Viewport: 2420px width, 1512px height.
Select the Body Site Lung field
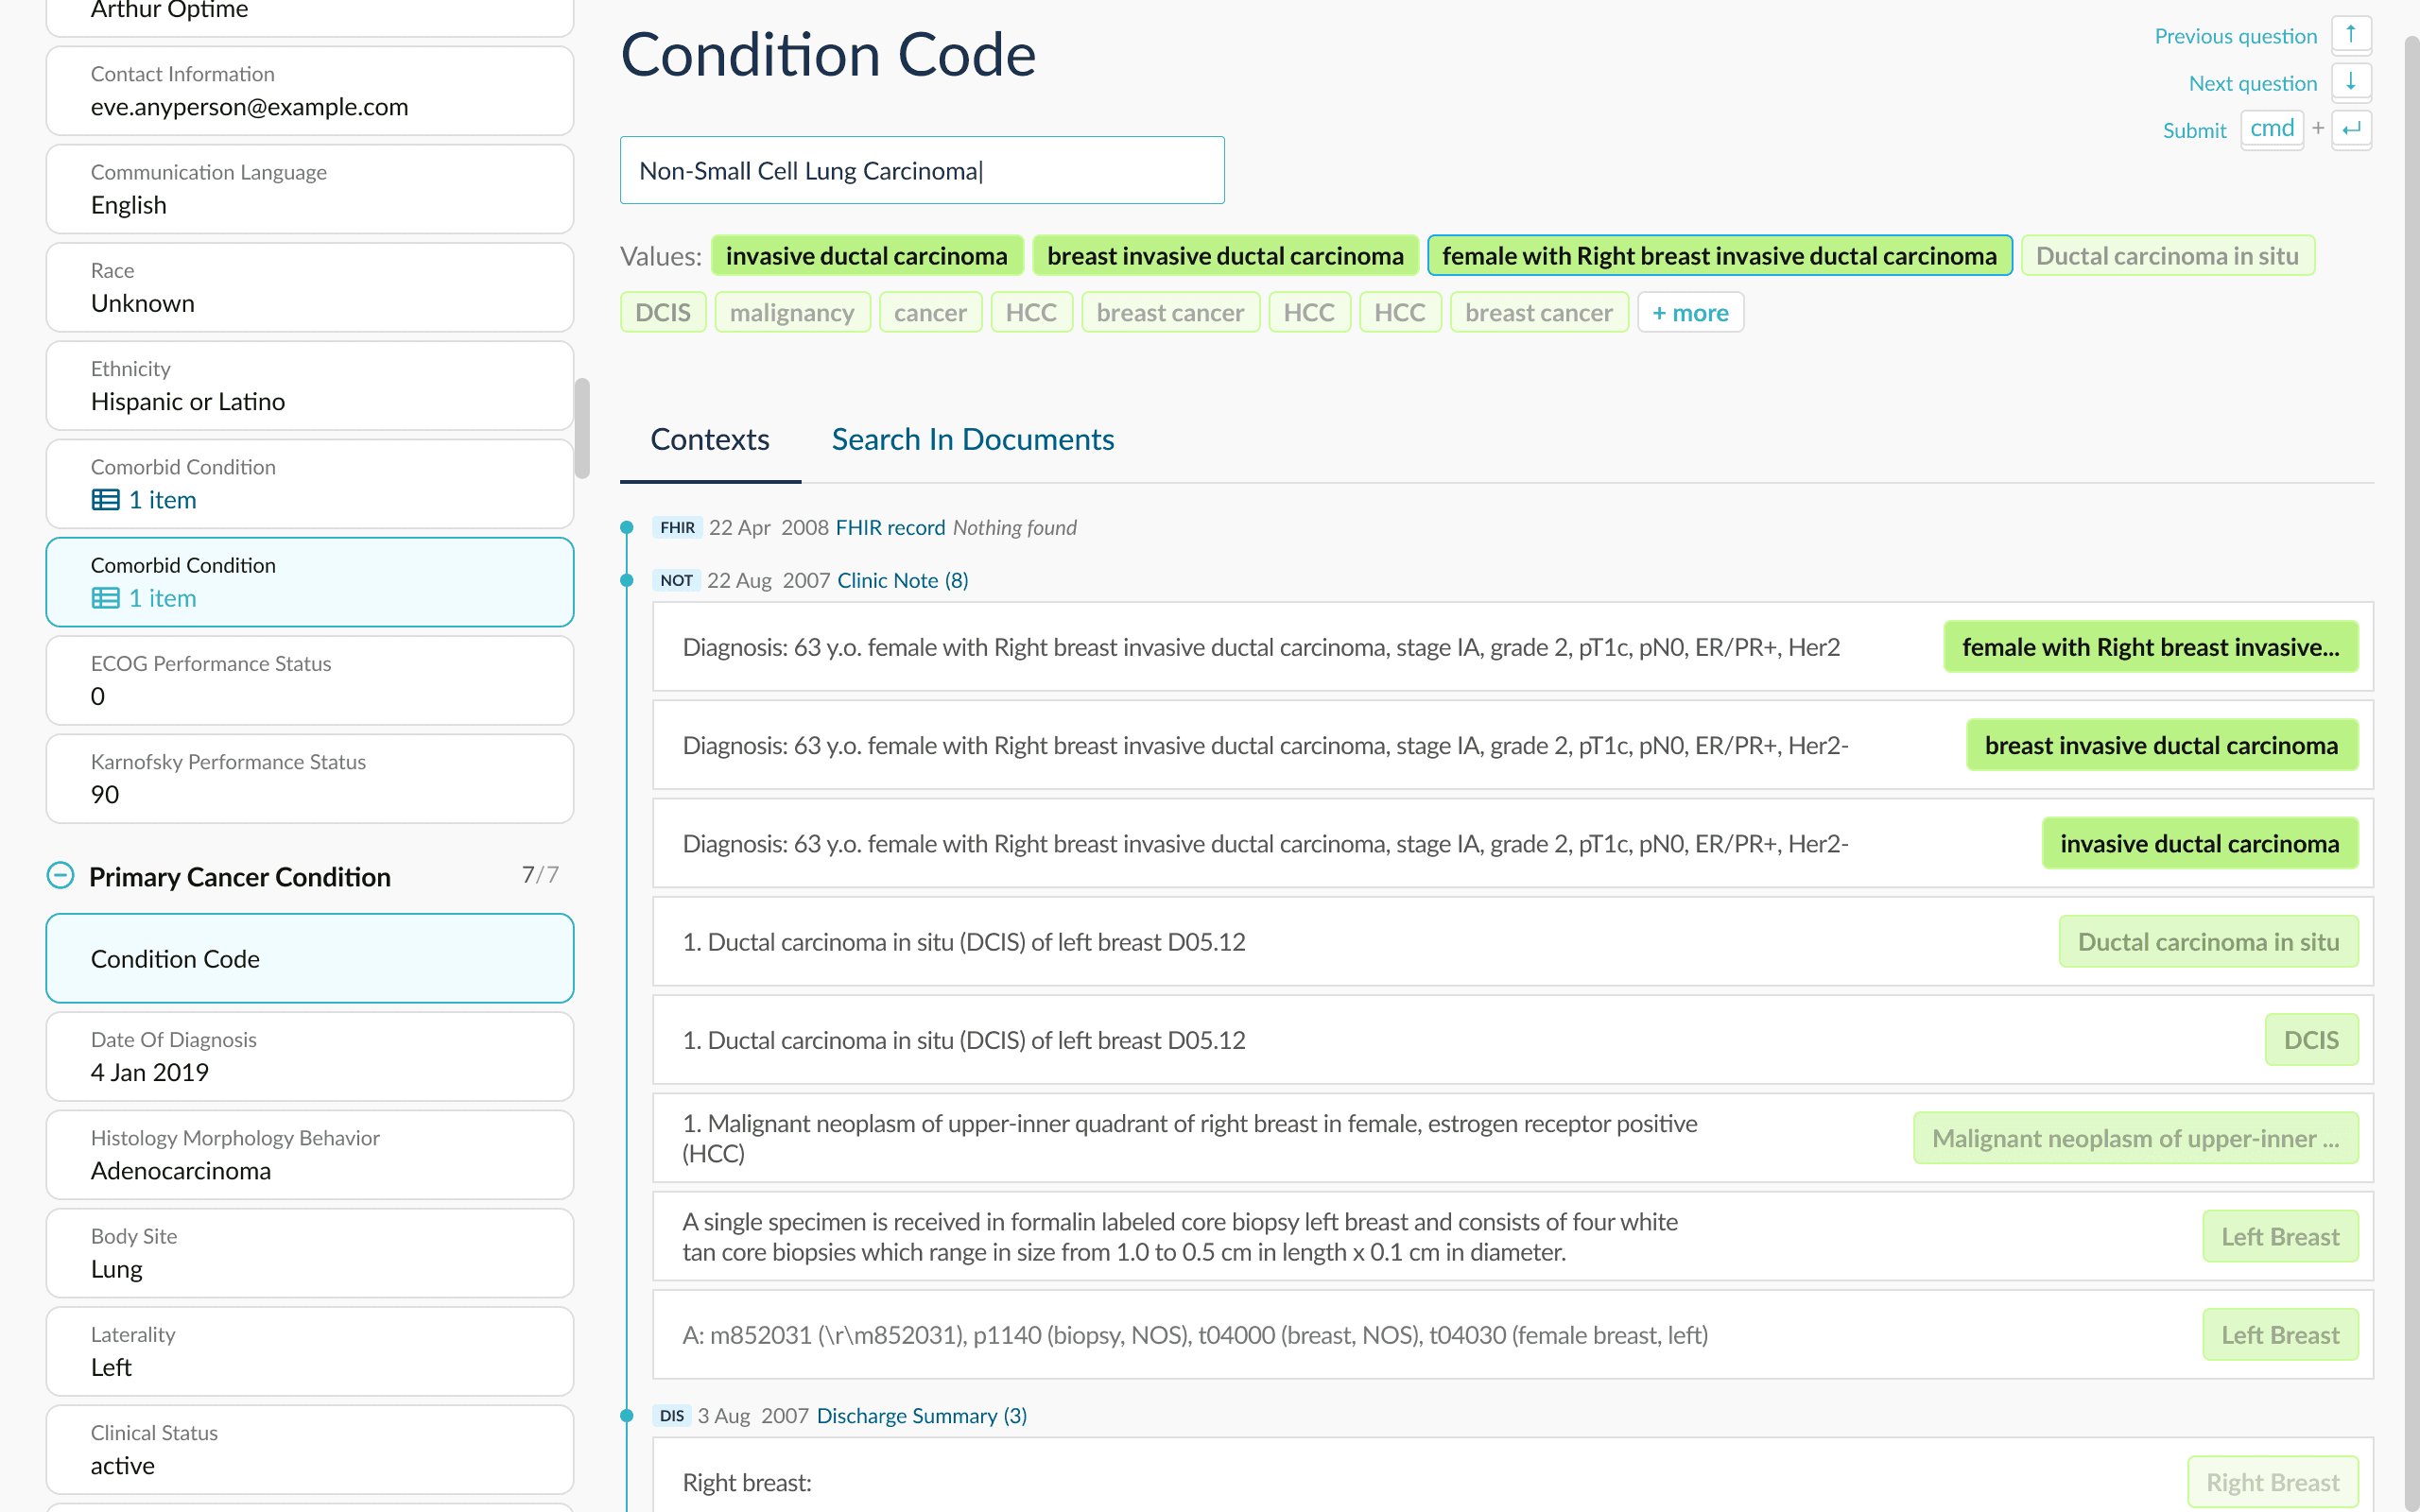310,1252
